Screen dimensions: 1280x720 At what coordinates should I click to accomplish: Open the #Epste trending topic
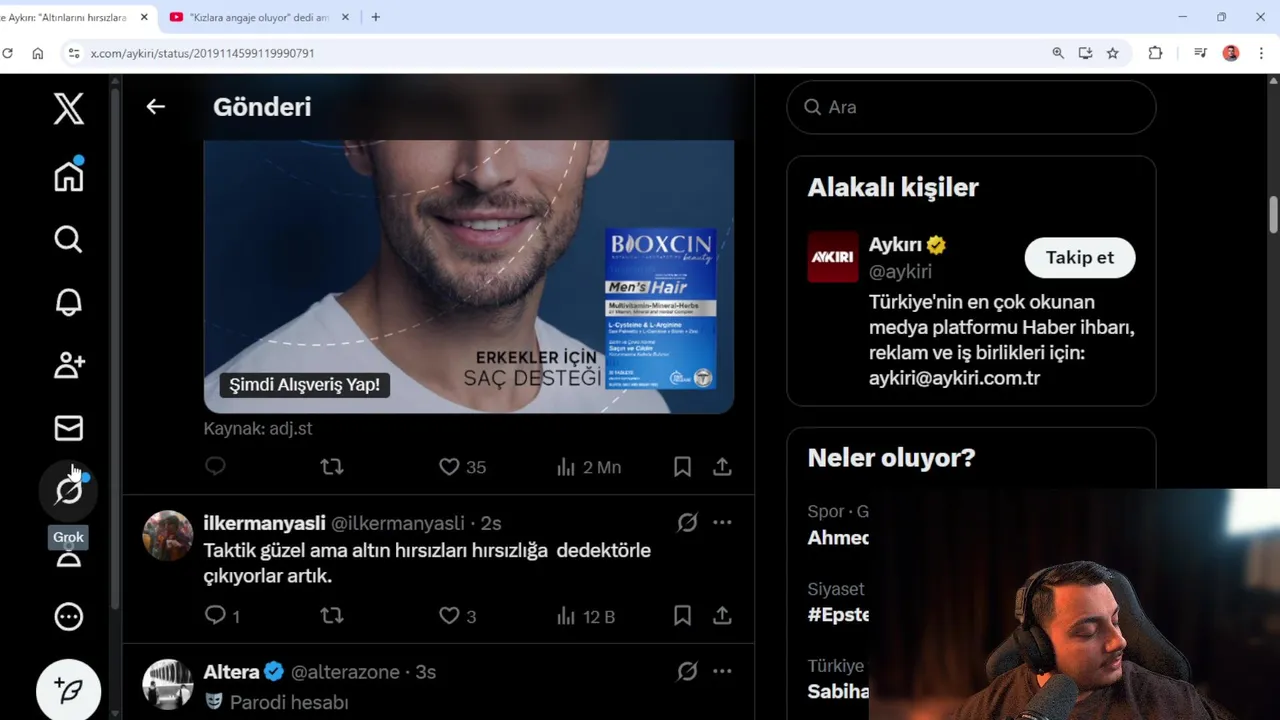838,615
